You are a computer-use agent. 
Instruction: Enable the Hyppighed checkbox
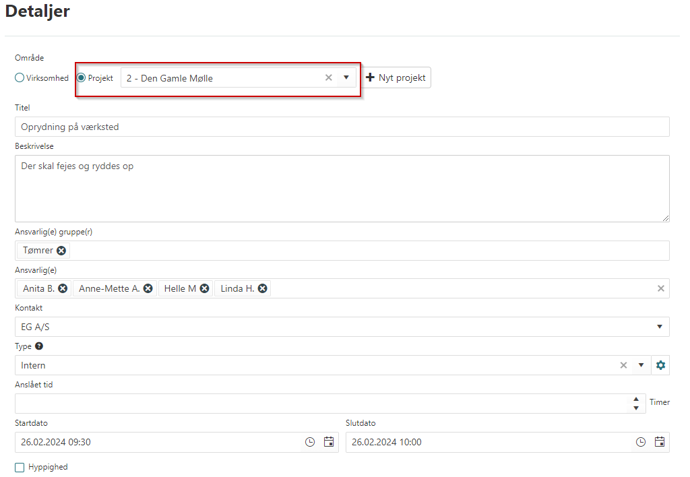(20, 467)
